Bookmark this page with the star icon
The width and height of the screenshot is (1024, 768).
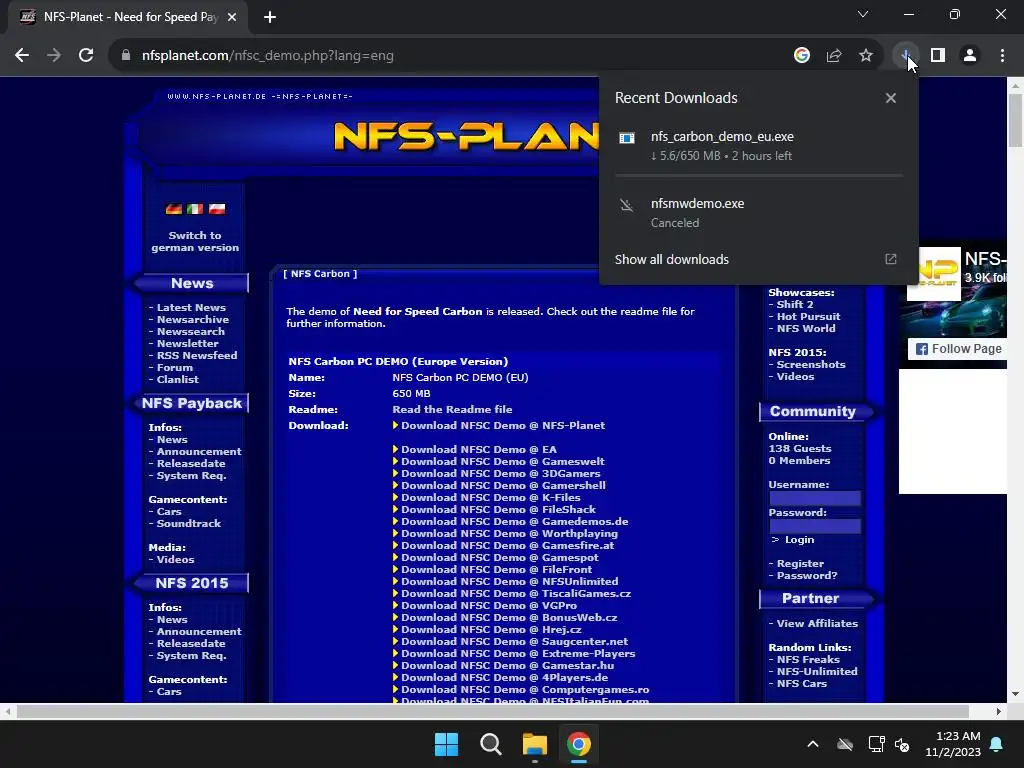(x=866, y=56)
